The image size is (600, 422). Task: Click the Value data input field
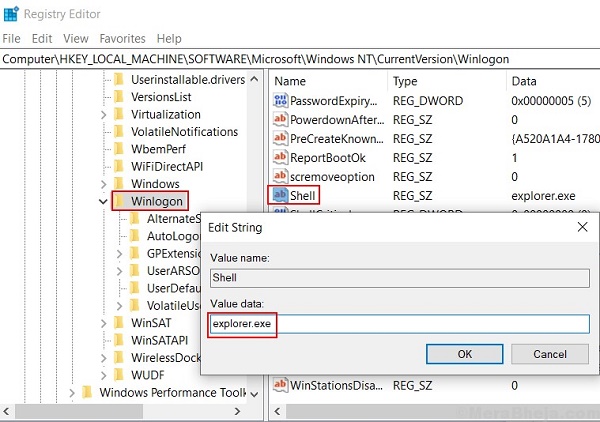(399, 324)
